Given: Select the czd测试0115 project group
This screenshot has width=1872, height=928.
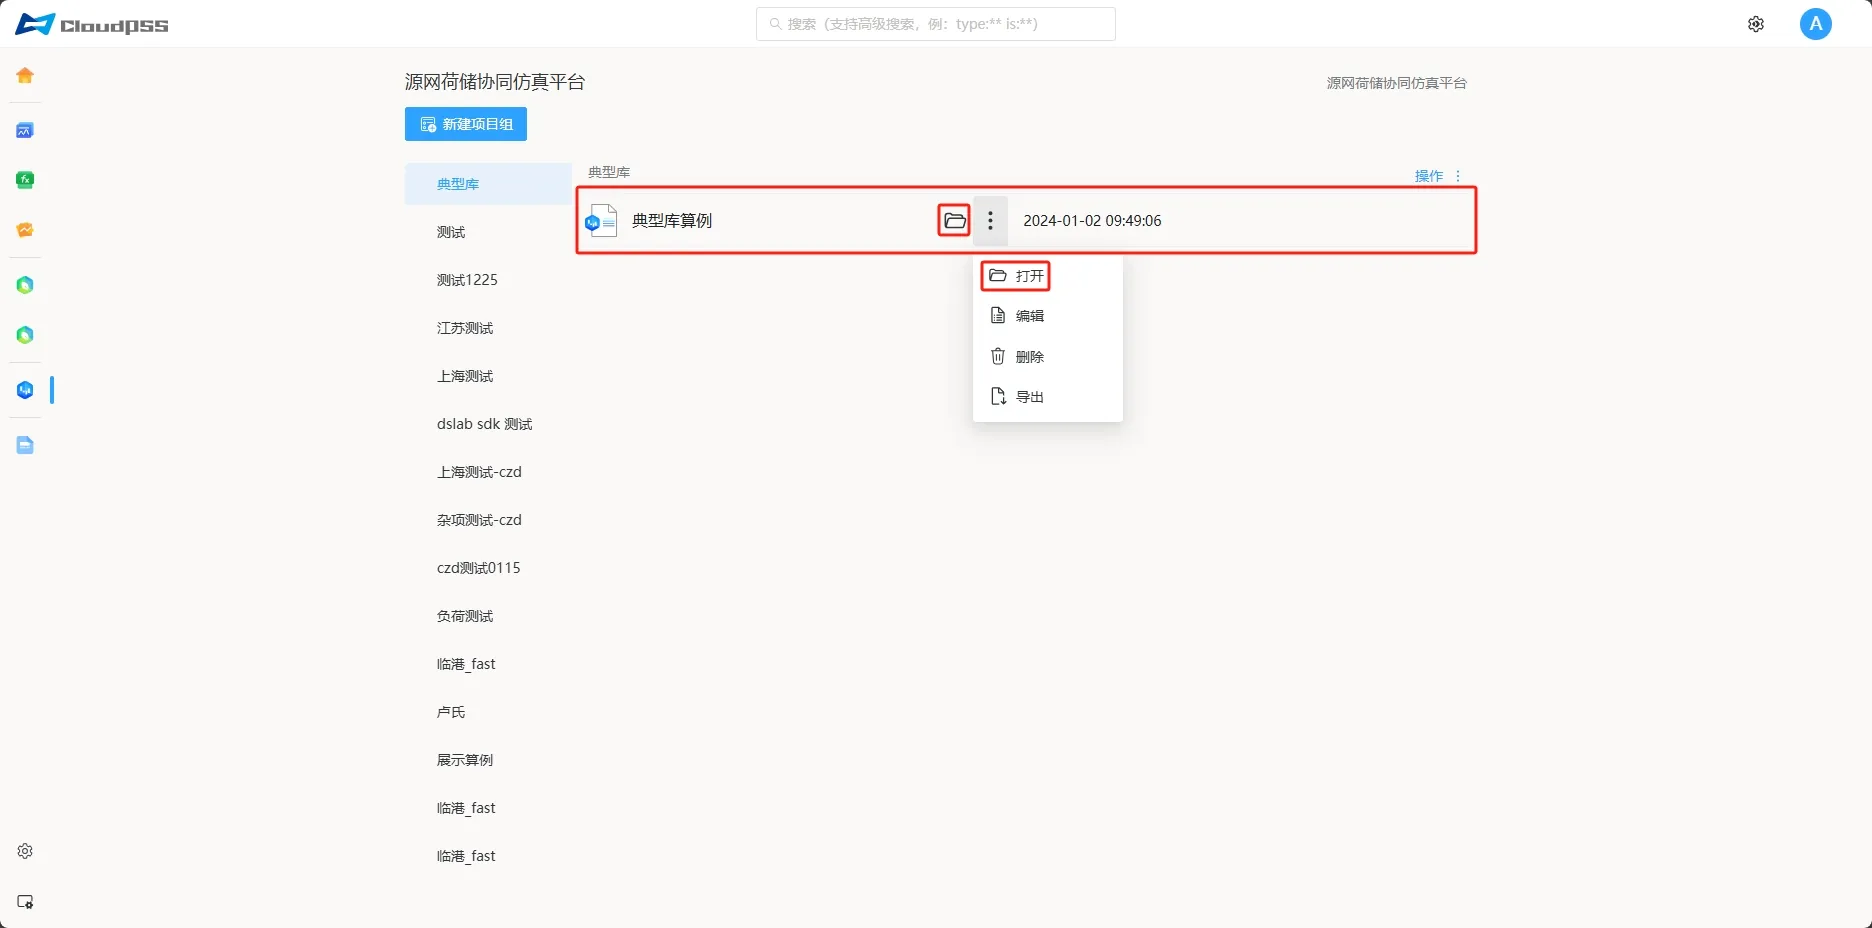Looking at the screenshot, I should (488, 568).
